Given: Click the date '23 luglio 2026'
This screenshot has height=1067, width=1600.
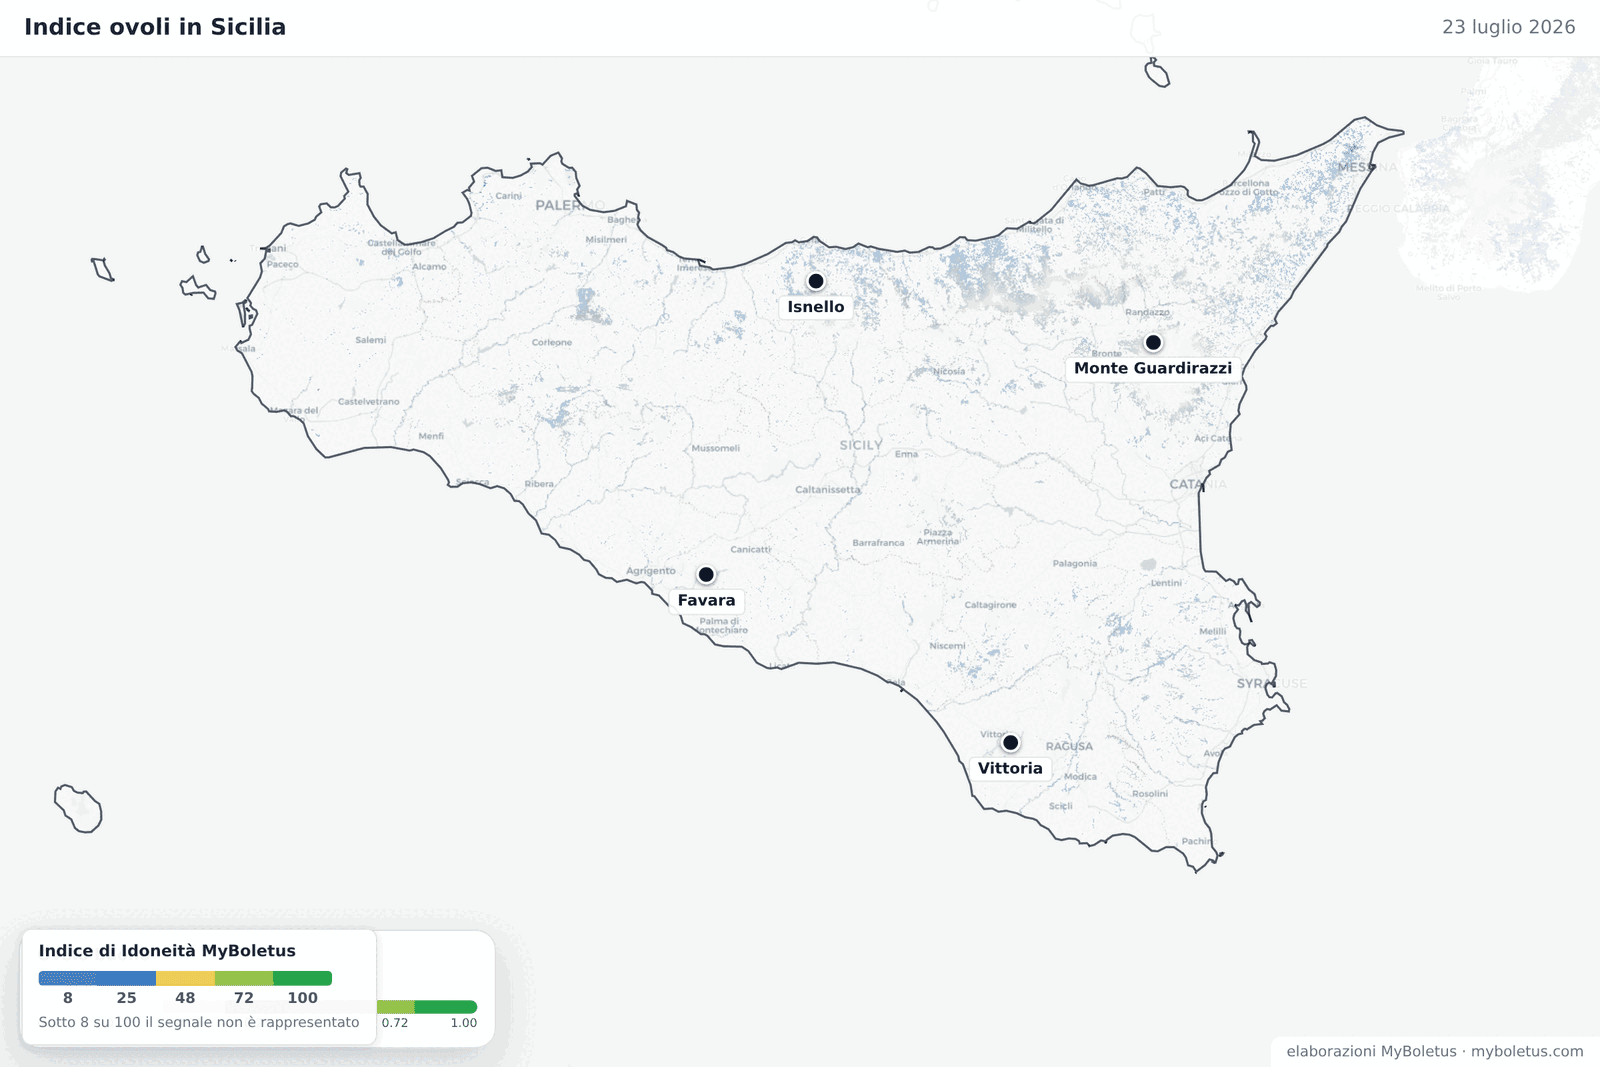Looking at the screenshot, I should [x=1508, y=27].
